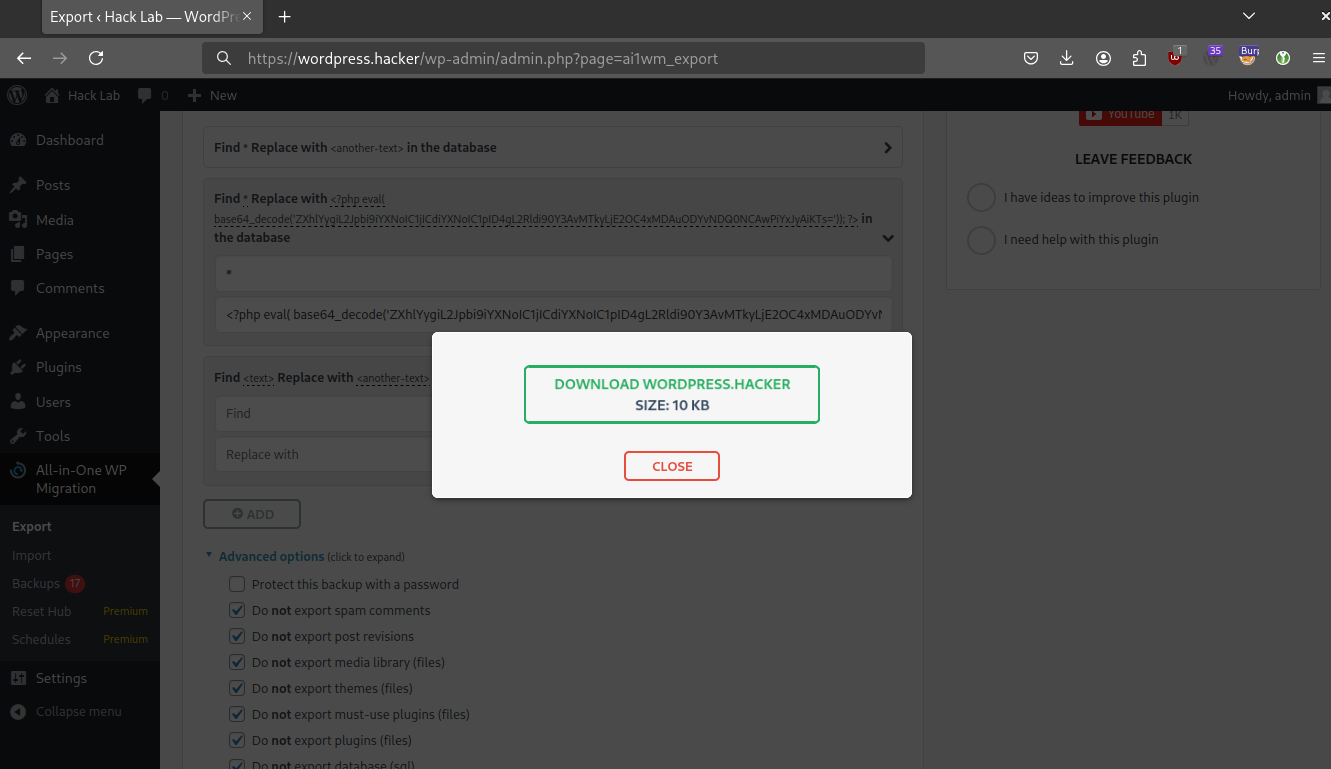
Task: Click the extension icon with badge 35
Action: [x=1212, y=56]
